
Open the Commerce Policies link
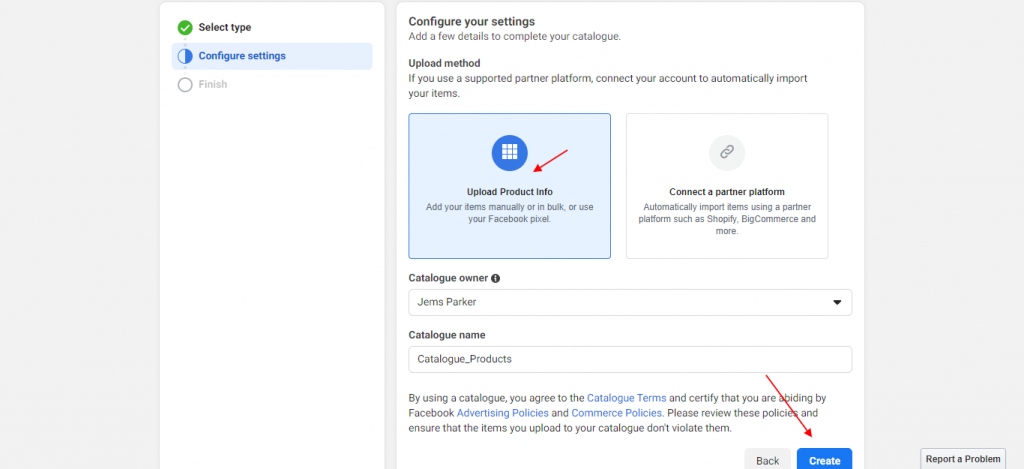617,413
